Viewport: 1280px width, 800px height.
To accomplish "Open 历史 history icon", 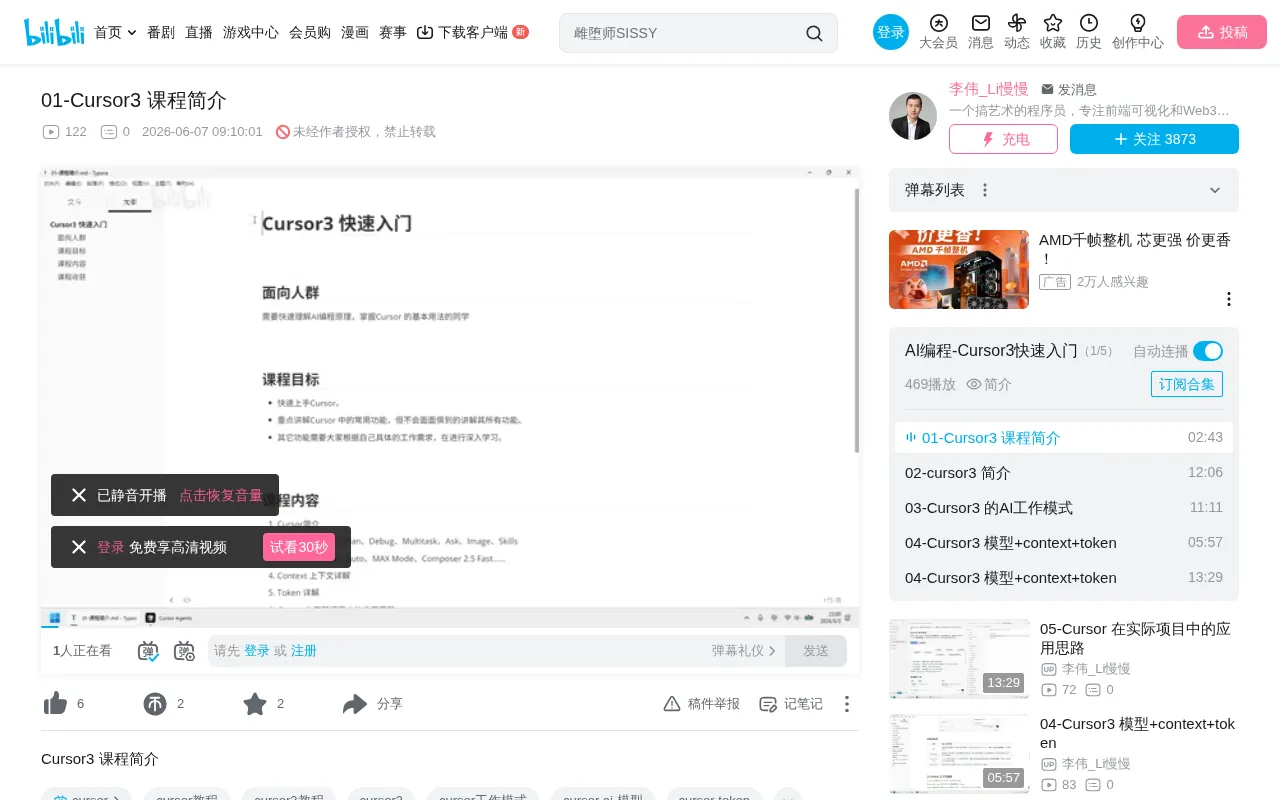I will 1089,23.
